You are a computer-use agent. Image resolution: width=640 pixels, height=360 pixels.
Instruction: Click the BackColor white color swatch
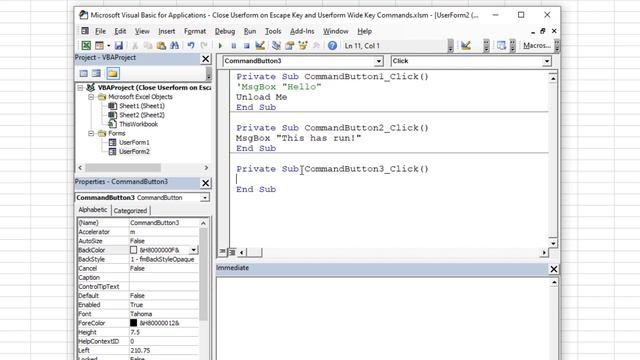pyautogui.click(x=133, y=250)
